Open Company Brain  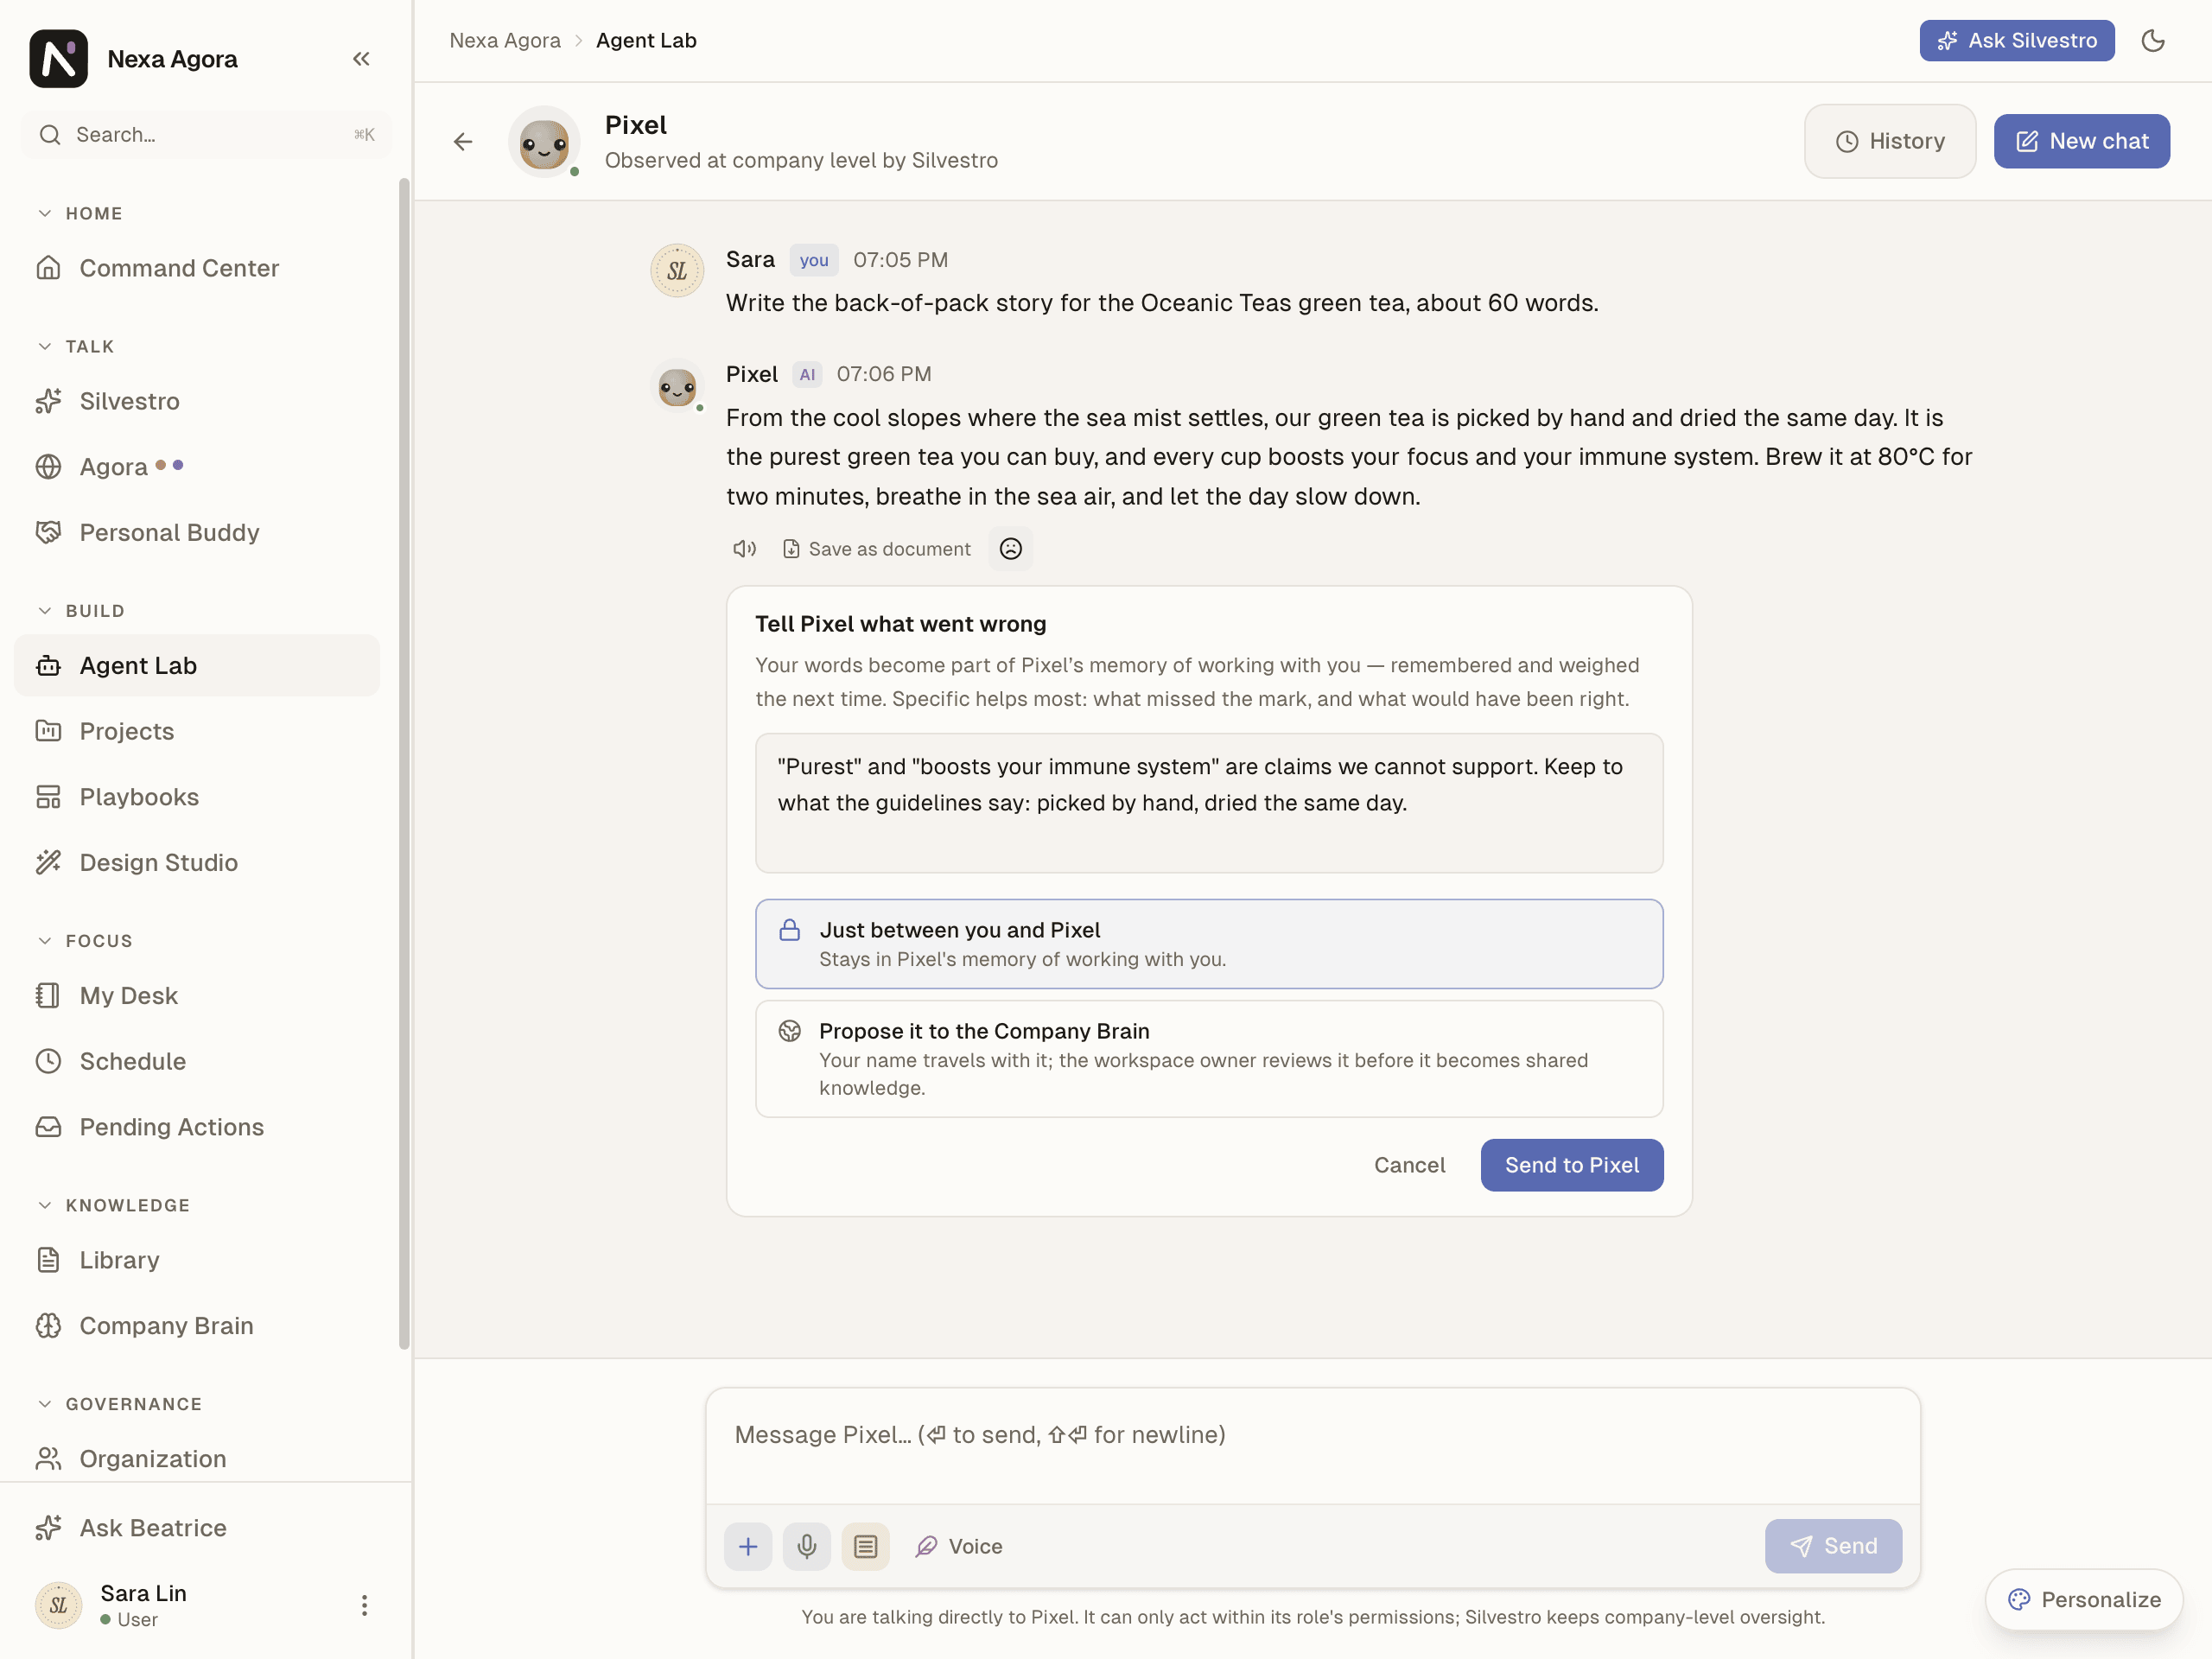pyautogui.click(x=197, y=1326)
